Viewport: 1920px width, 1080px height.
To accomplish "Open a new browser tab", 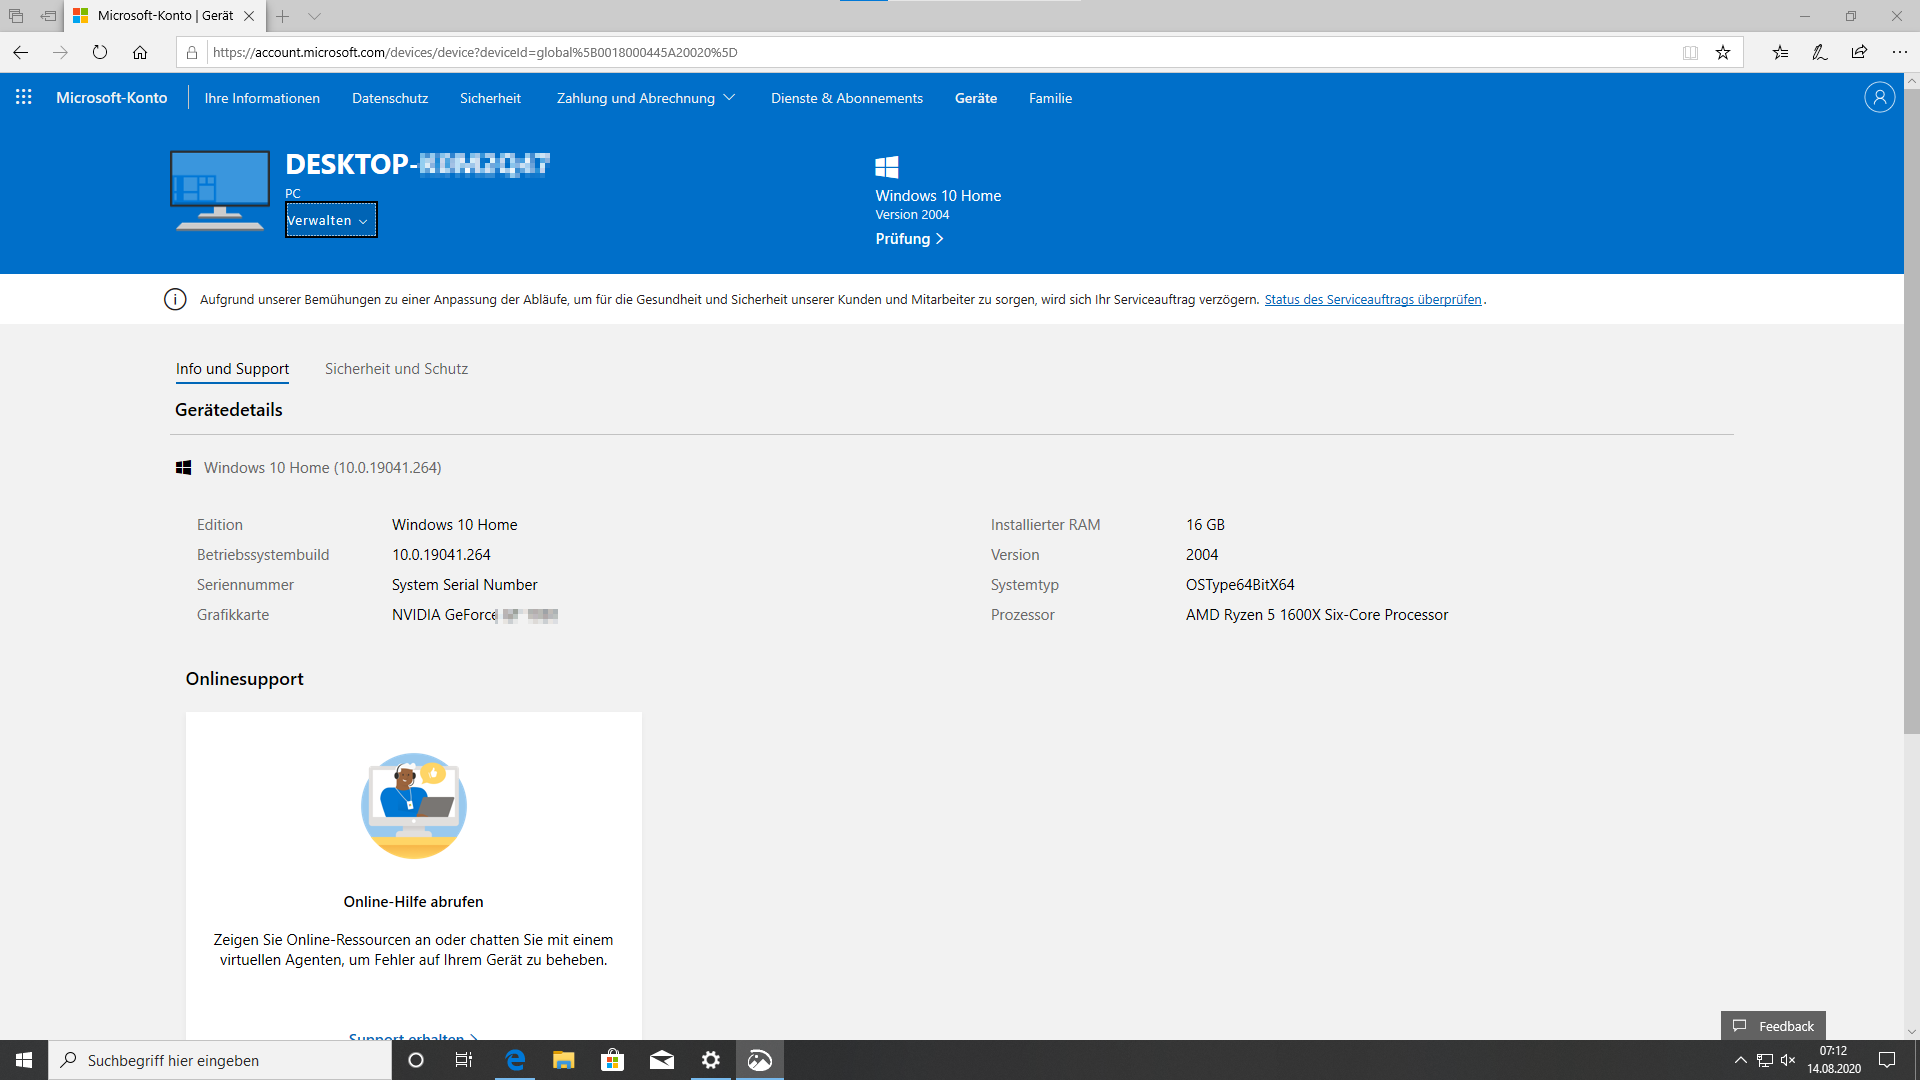I will pos(283,16).
